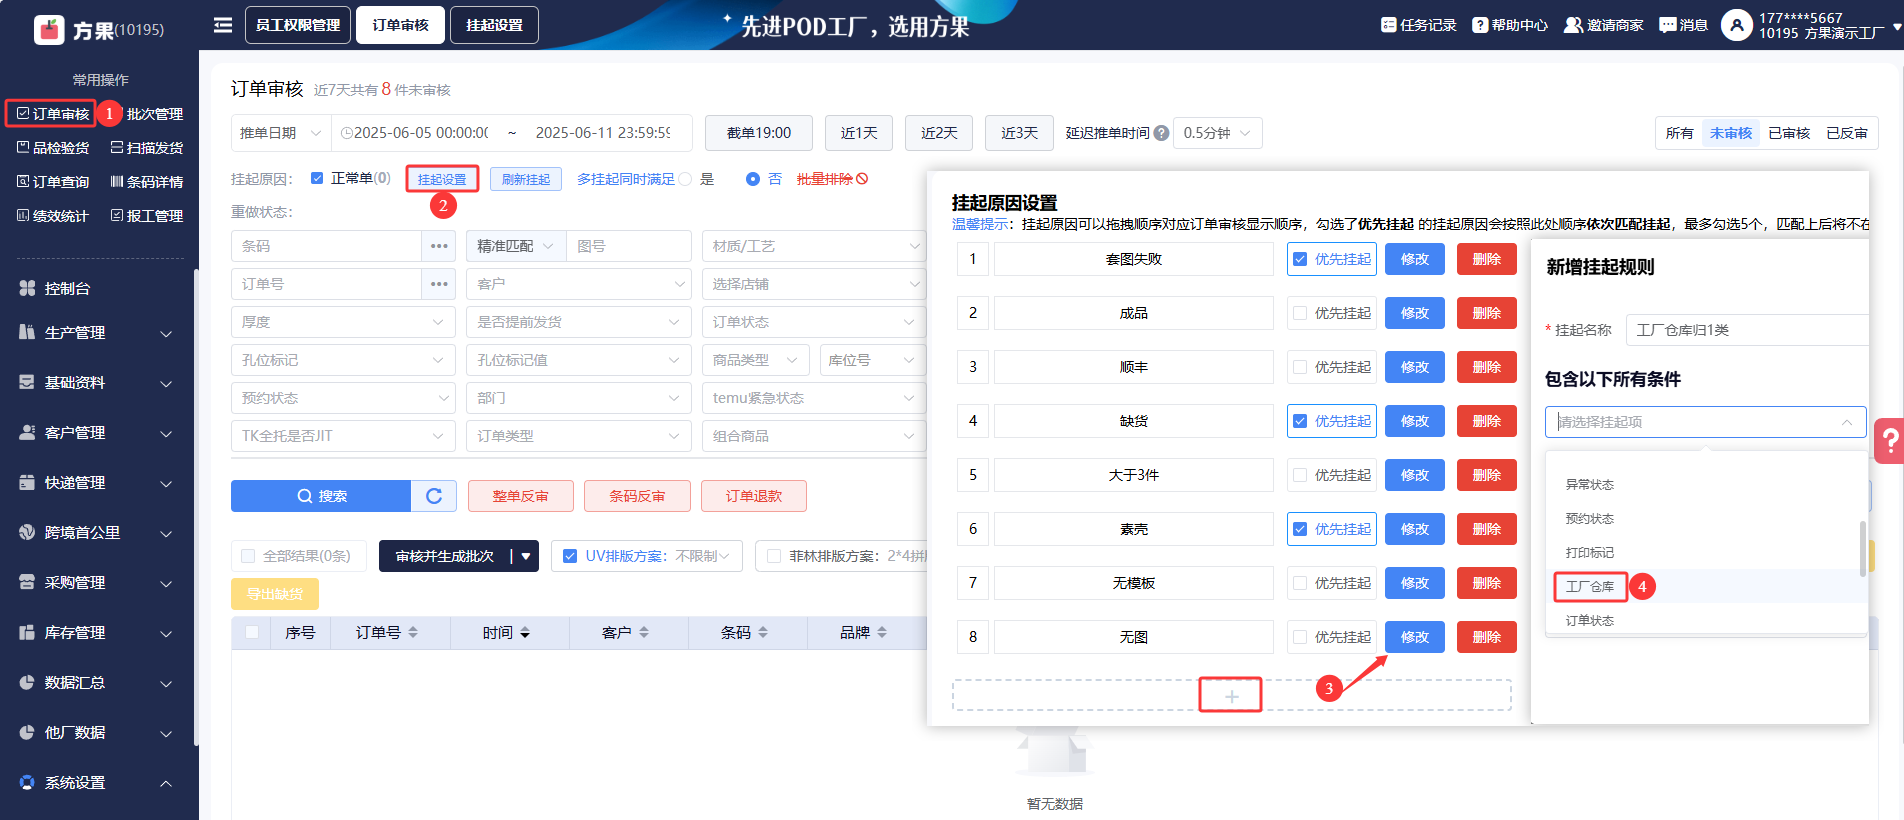Image resolution: width=1904 pixels, height=820 pixels.
Task: Switch to top 挂起设置 tab
Action: coord(494,25)
